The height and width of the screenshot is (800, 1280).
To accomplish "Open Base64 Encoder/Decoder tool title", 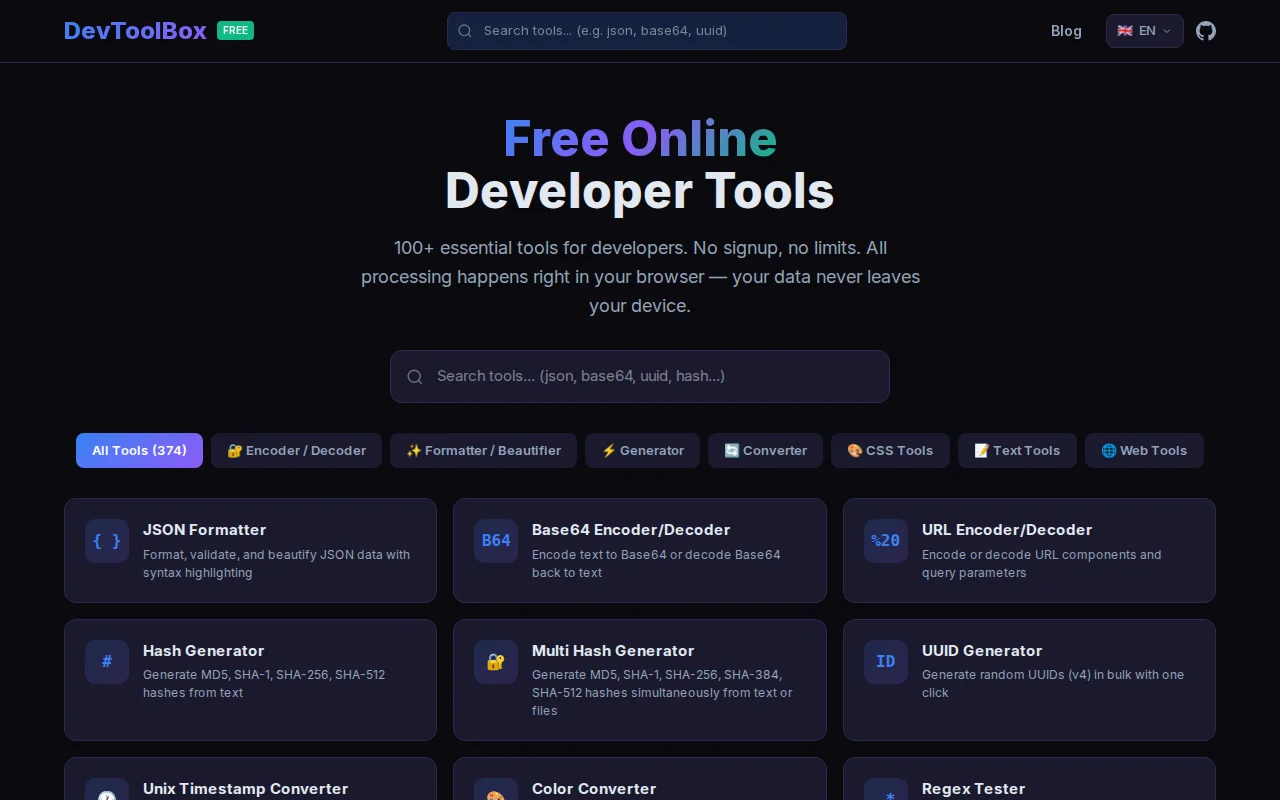I will [631, 530].
